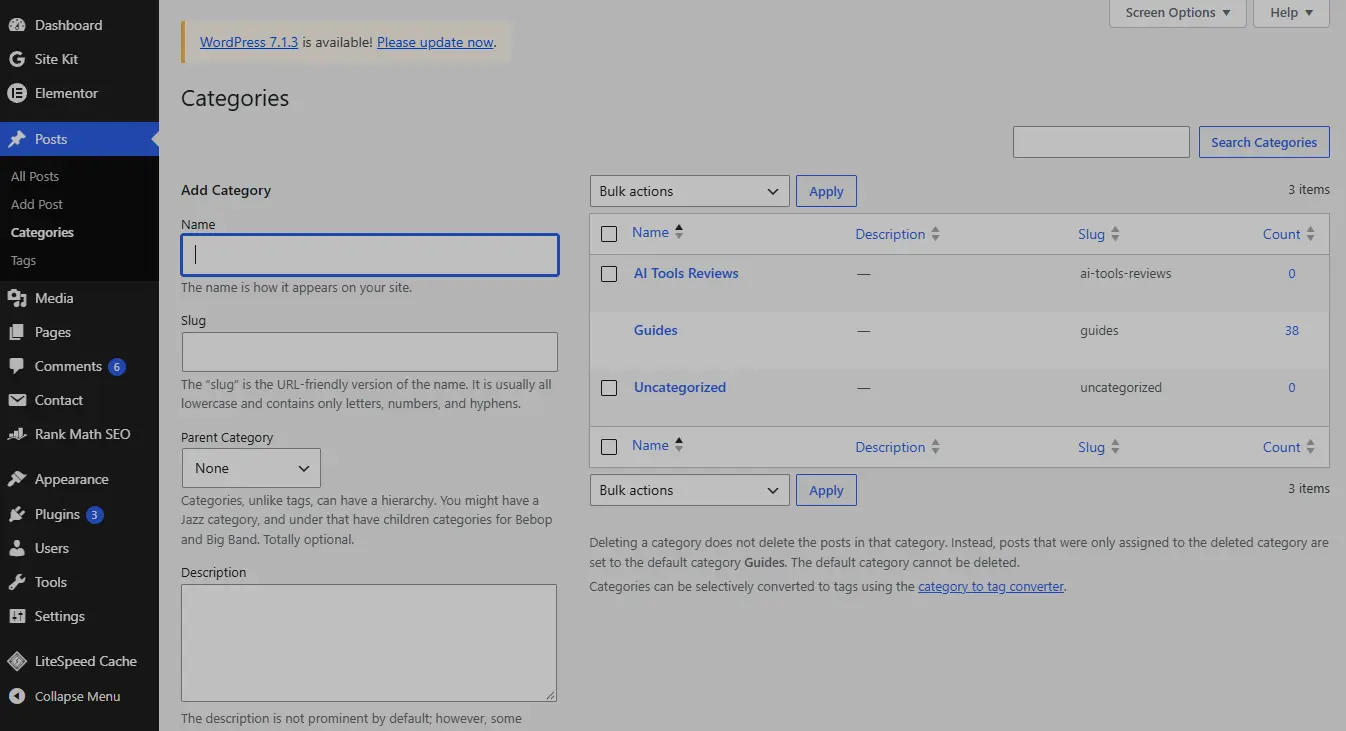Sort by Count in header row
The image size is (1346, 731).
tap(1289, 234)
